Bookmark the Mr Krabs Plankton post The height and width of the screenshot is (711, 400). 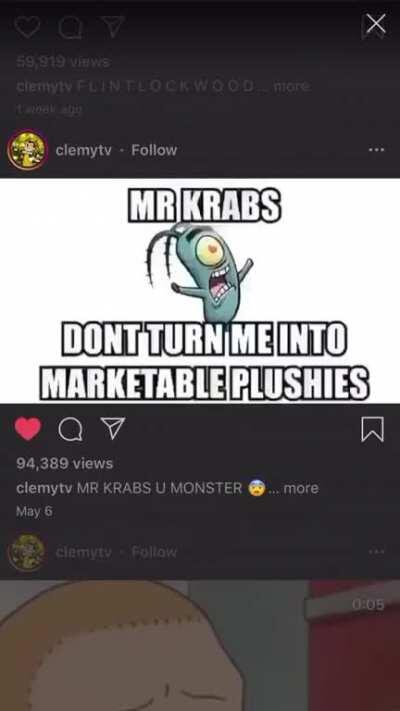(372, 429)
